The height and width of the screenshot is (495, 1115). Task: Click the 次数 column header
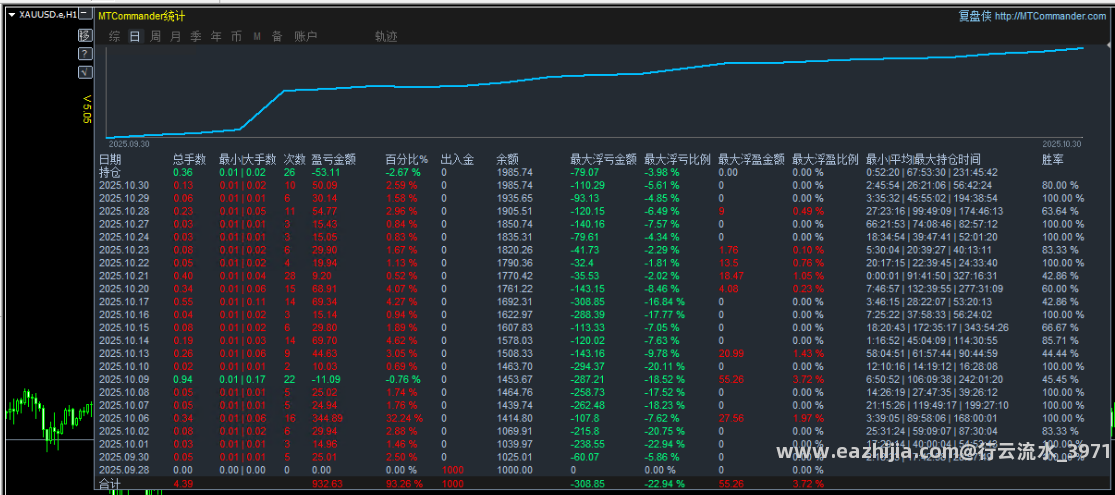tap(294, 159)
